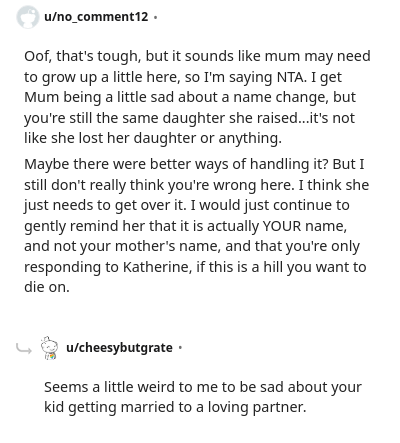The image size is (400, 443).
Task: Open the u/cheesybutgrate profile link
Action: pos(119,348)
